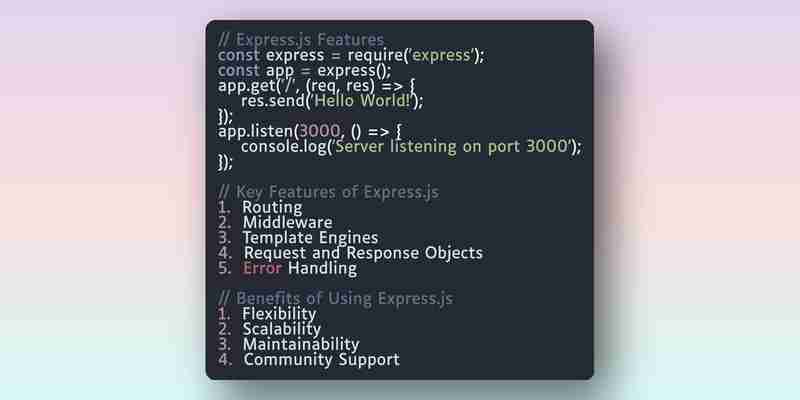Viewport: 800px width, 400px height.
Task: Click the red 'Error' word
Action: click(x=262, y=268)
